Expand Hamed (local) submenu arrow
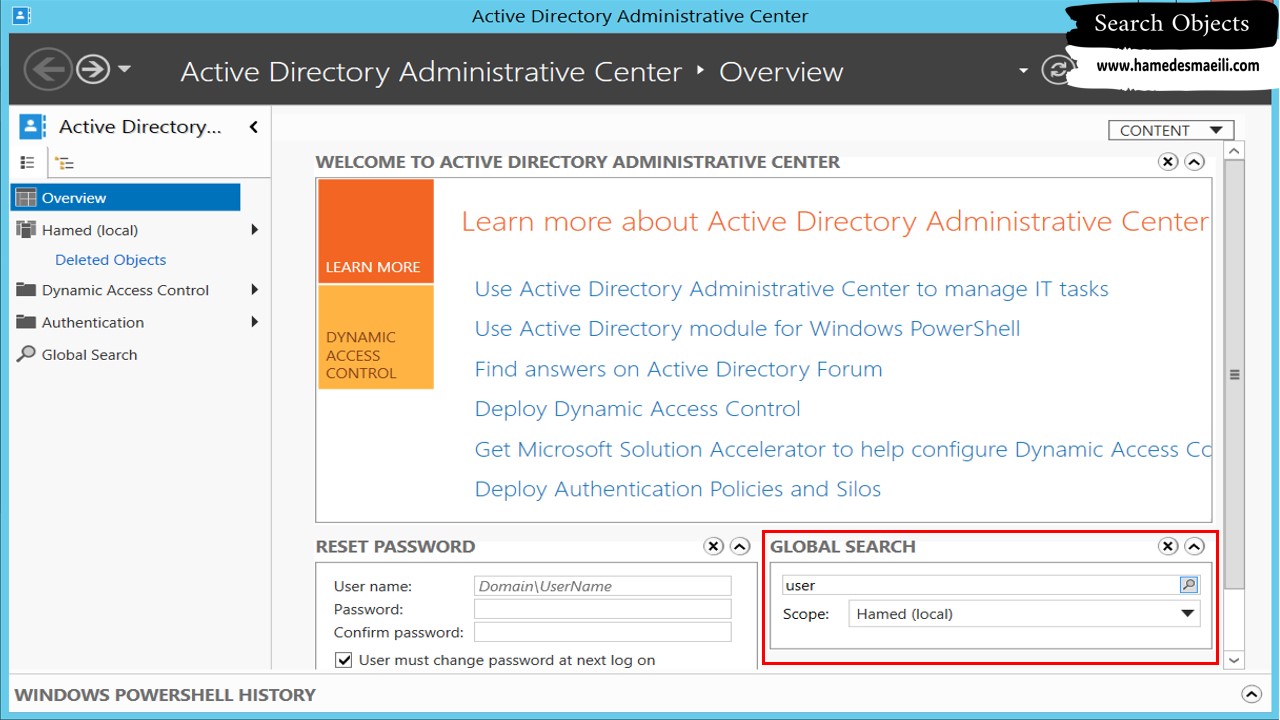The width and height of the screenshot is (1280, 720). 254,230
